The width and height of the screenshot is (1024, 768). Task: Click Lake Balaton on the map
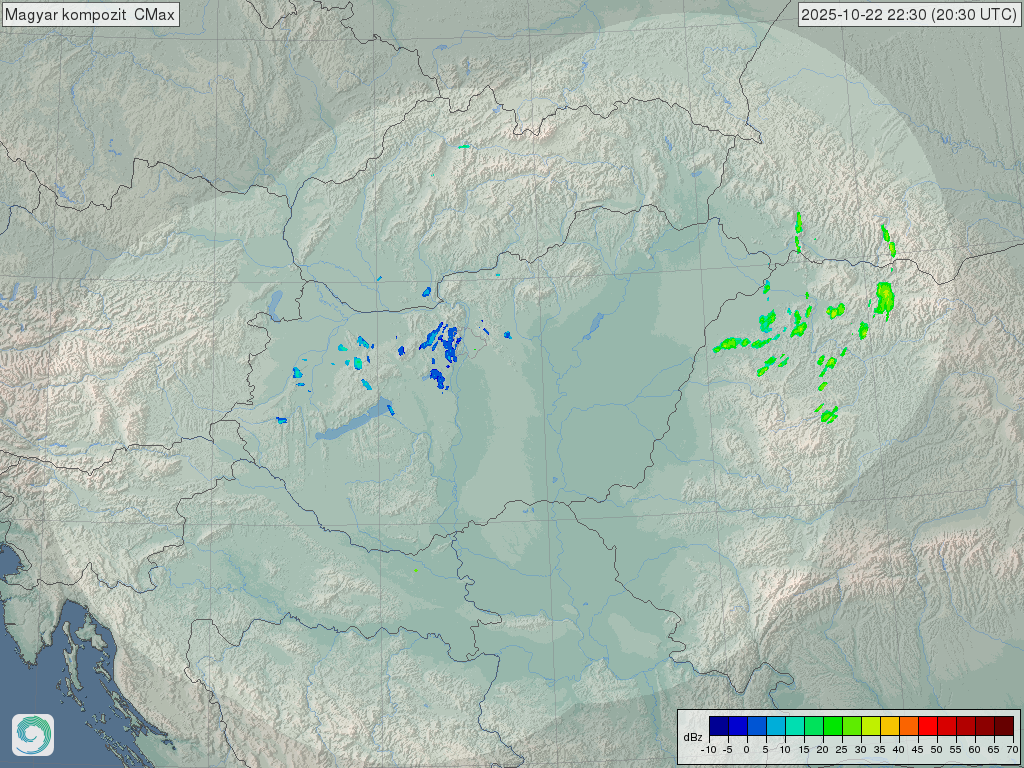coord(352,424)
